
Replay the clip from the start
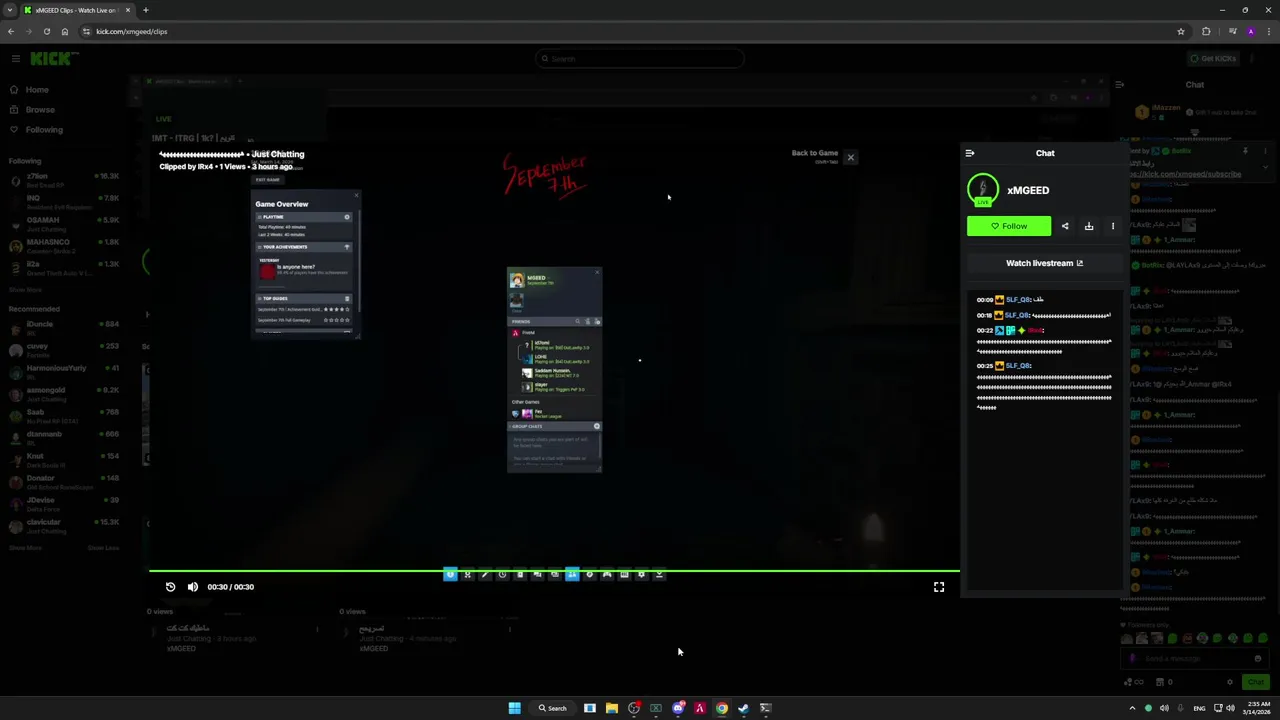coord(170,587)
